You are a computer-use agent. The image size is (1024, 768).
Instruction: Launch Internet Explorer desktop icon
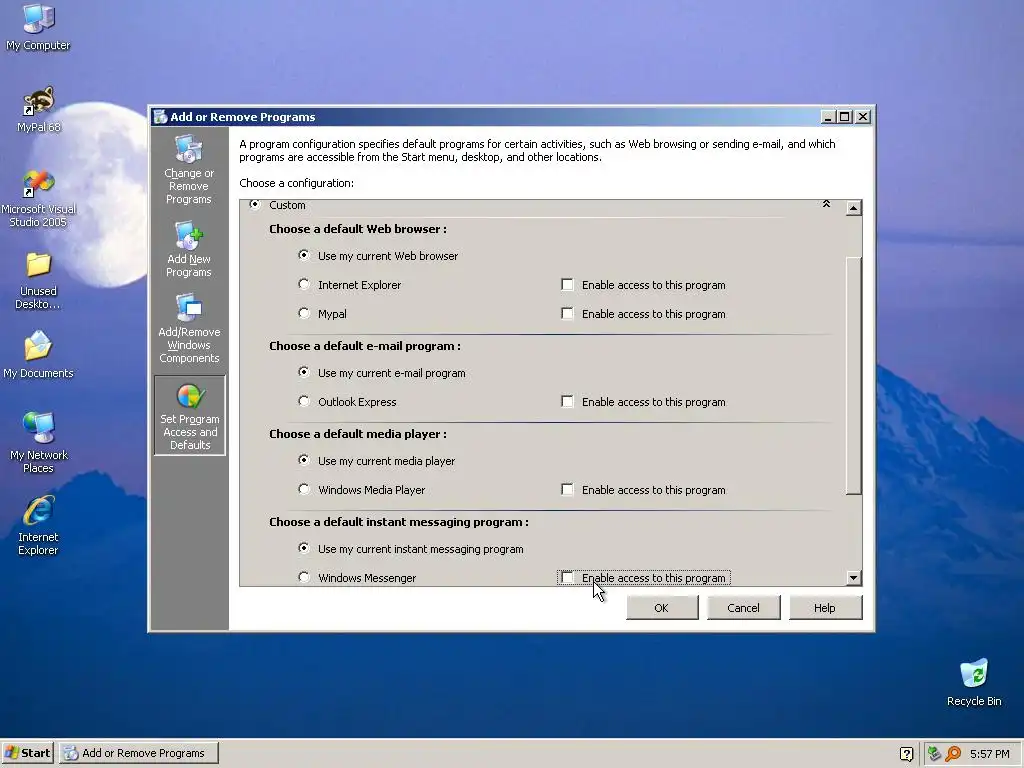[x=38, y=526]
